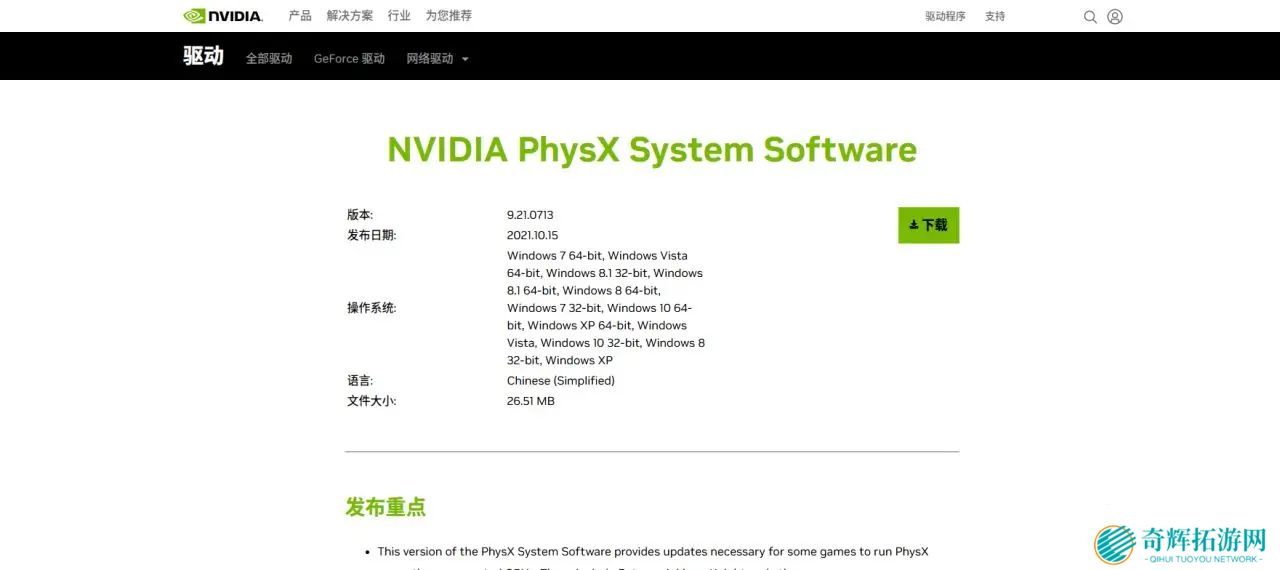Click the NVIDIA PhysX System Software heading
Screen dimensions: 1280x570
652,150
